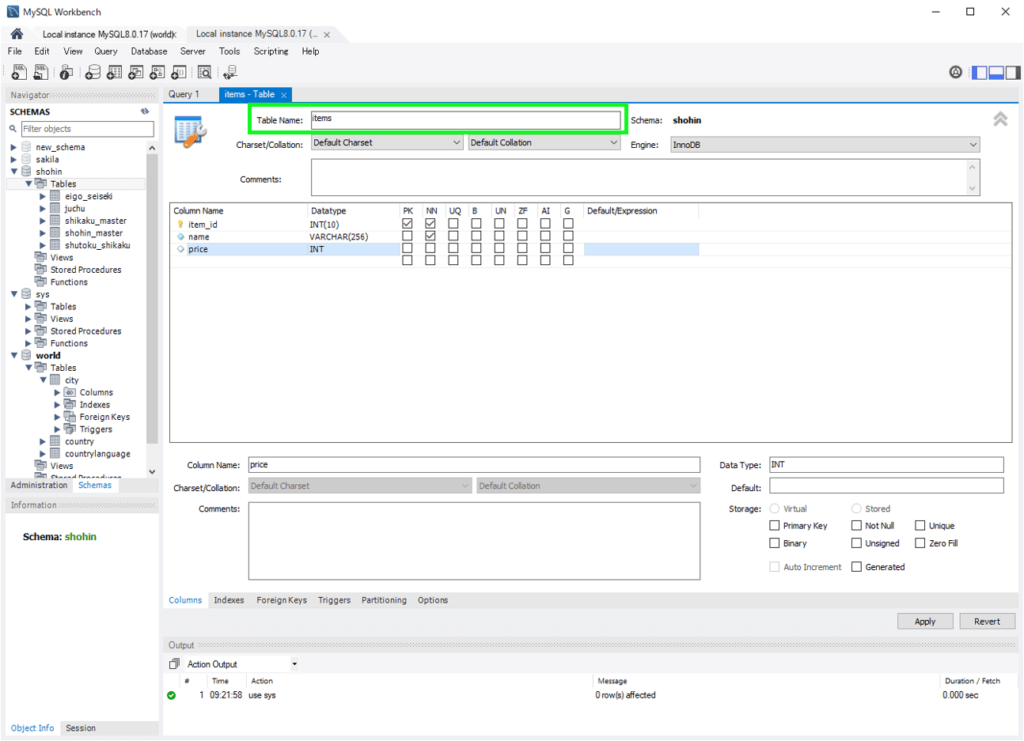This screenshot has height=741, width=1024.
Task: Open the Scripting menu
Action: [x=271, y=52]
